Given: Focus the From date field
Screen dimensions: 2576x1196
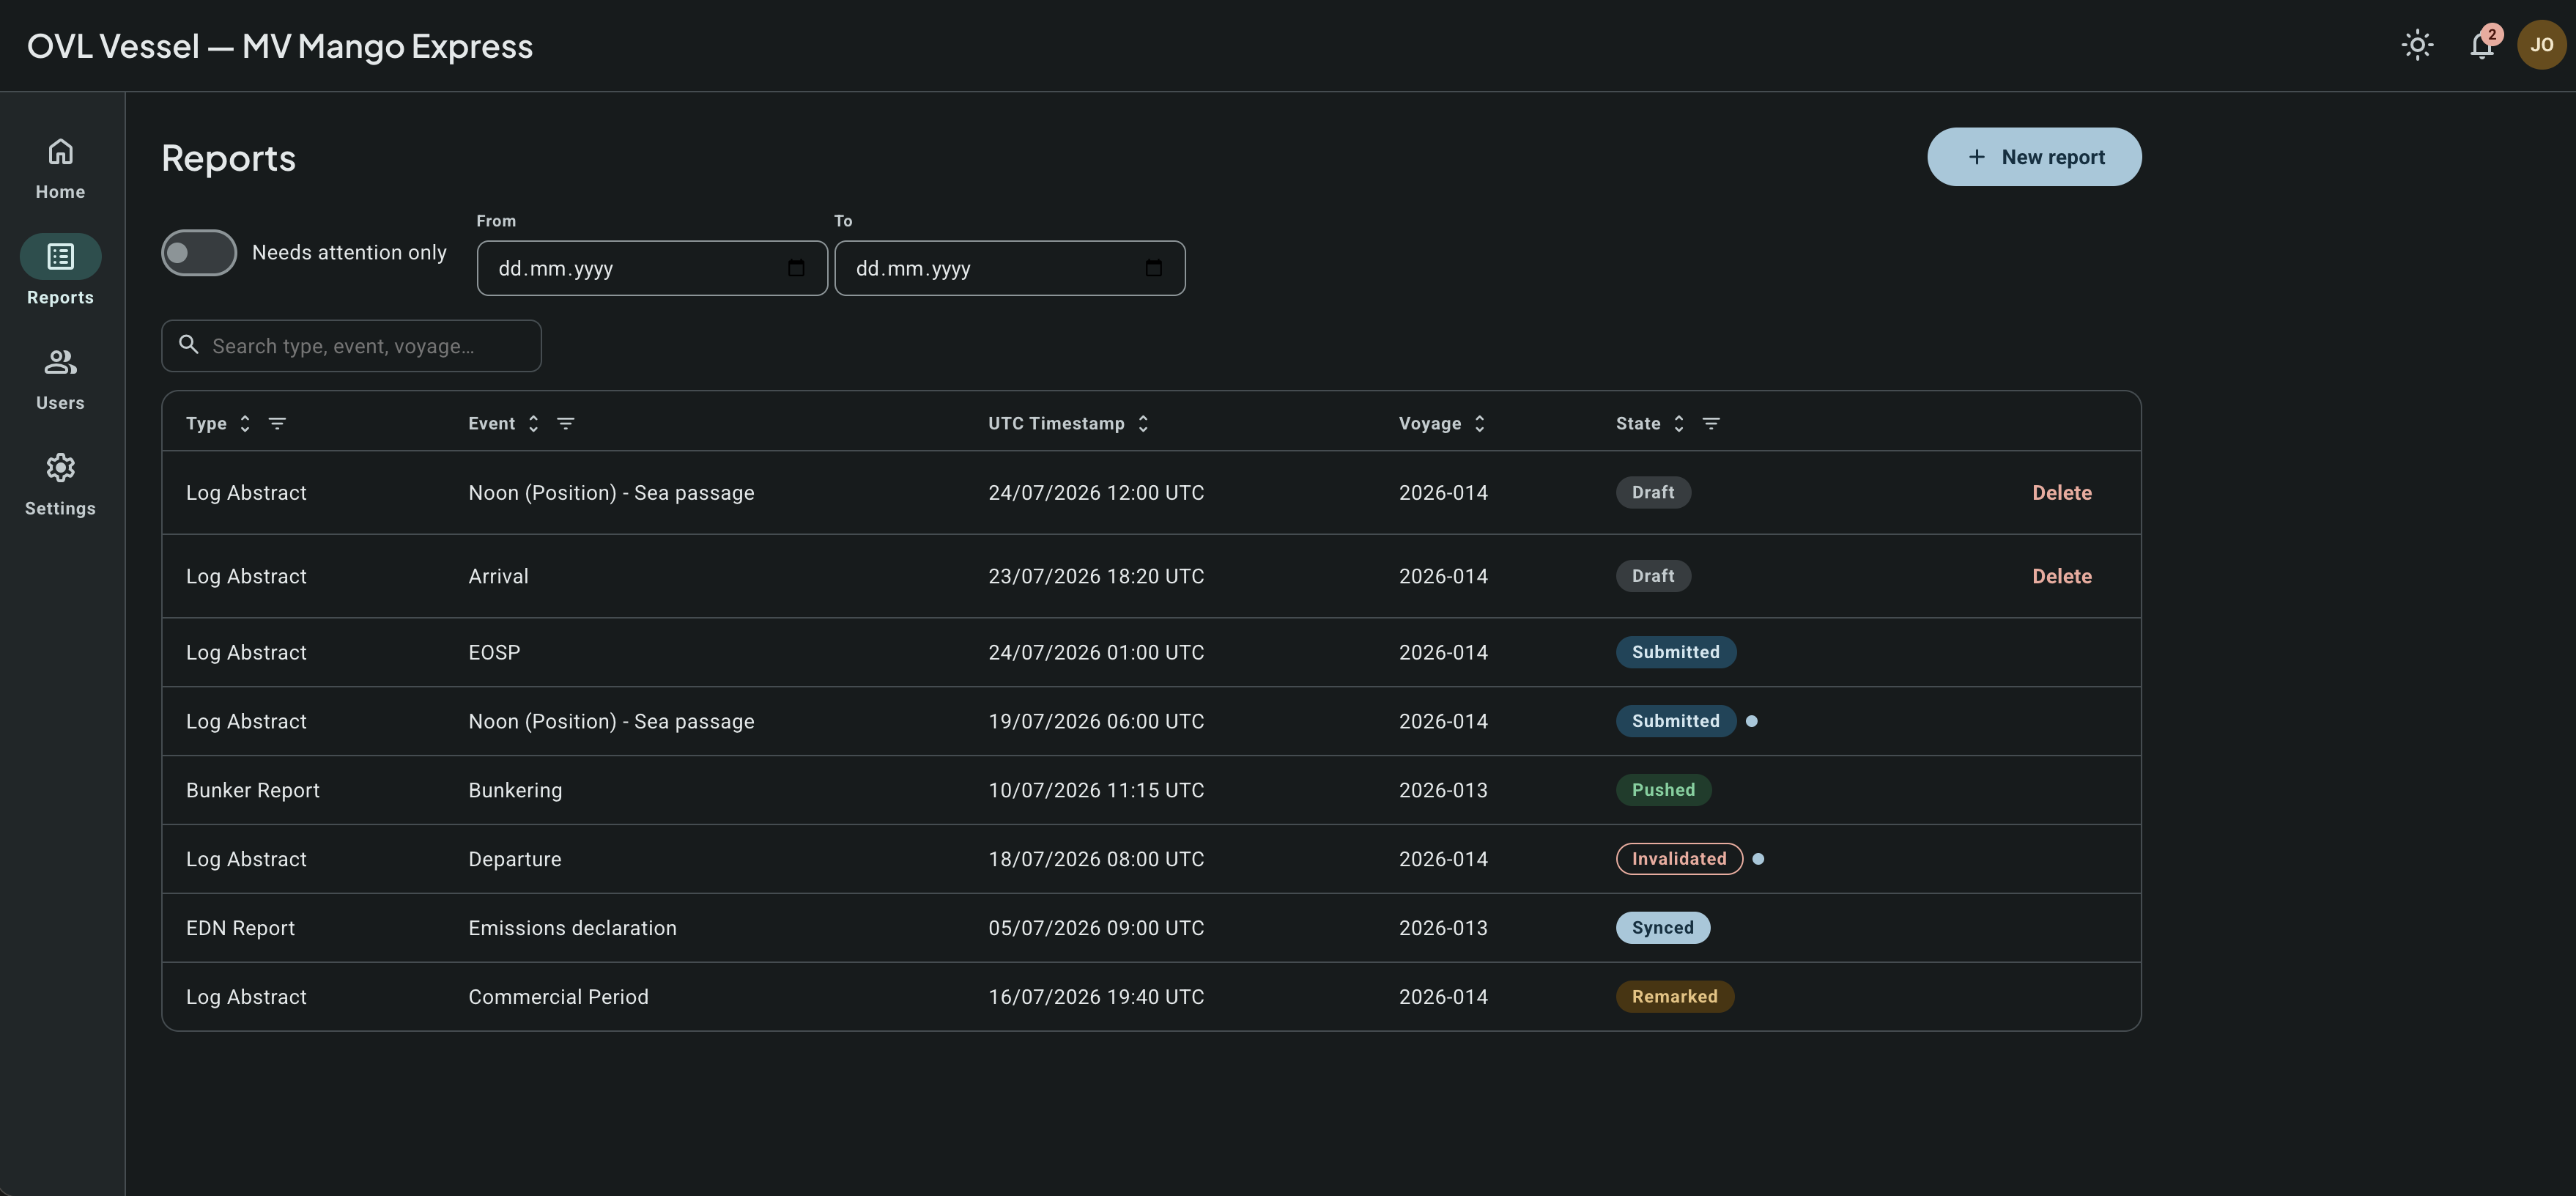Looking at the screenshot, I should (x=652, y=268).
